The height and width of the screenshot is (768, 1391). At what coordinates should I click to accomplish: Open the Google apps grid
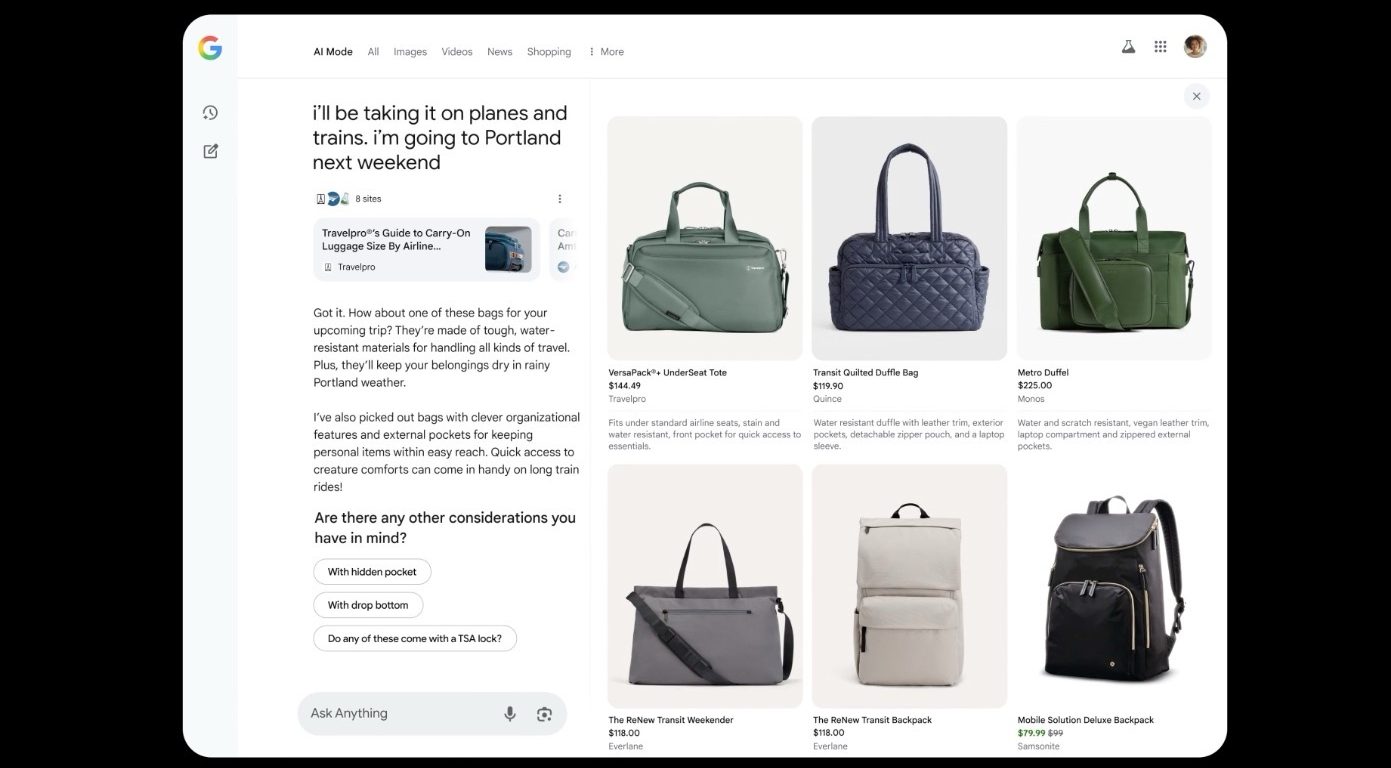[1160, 47]
